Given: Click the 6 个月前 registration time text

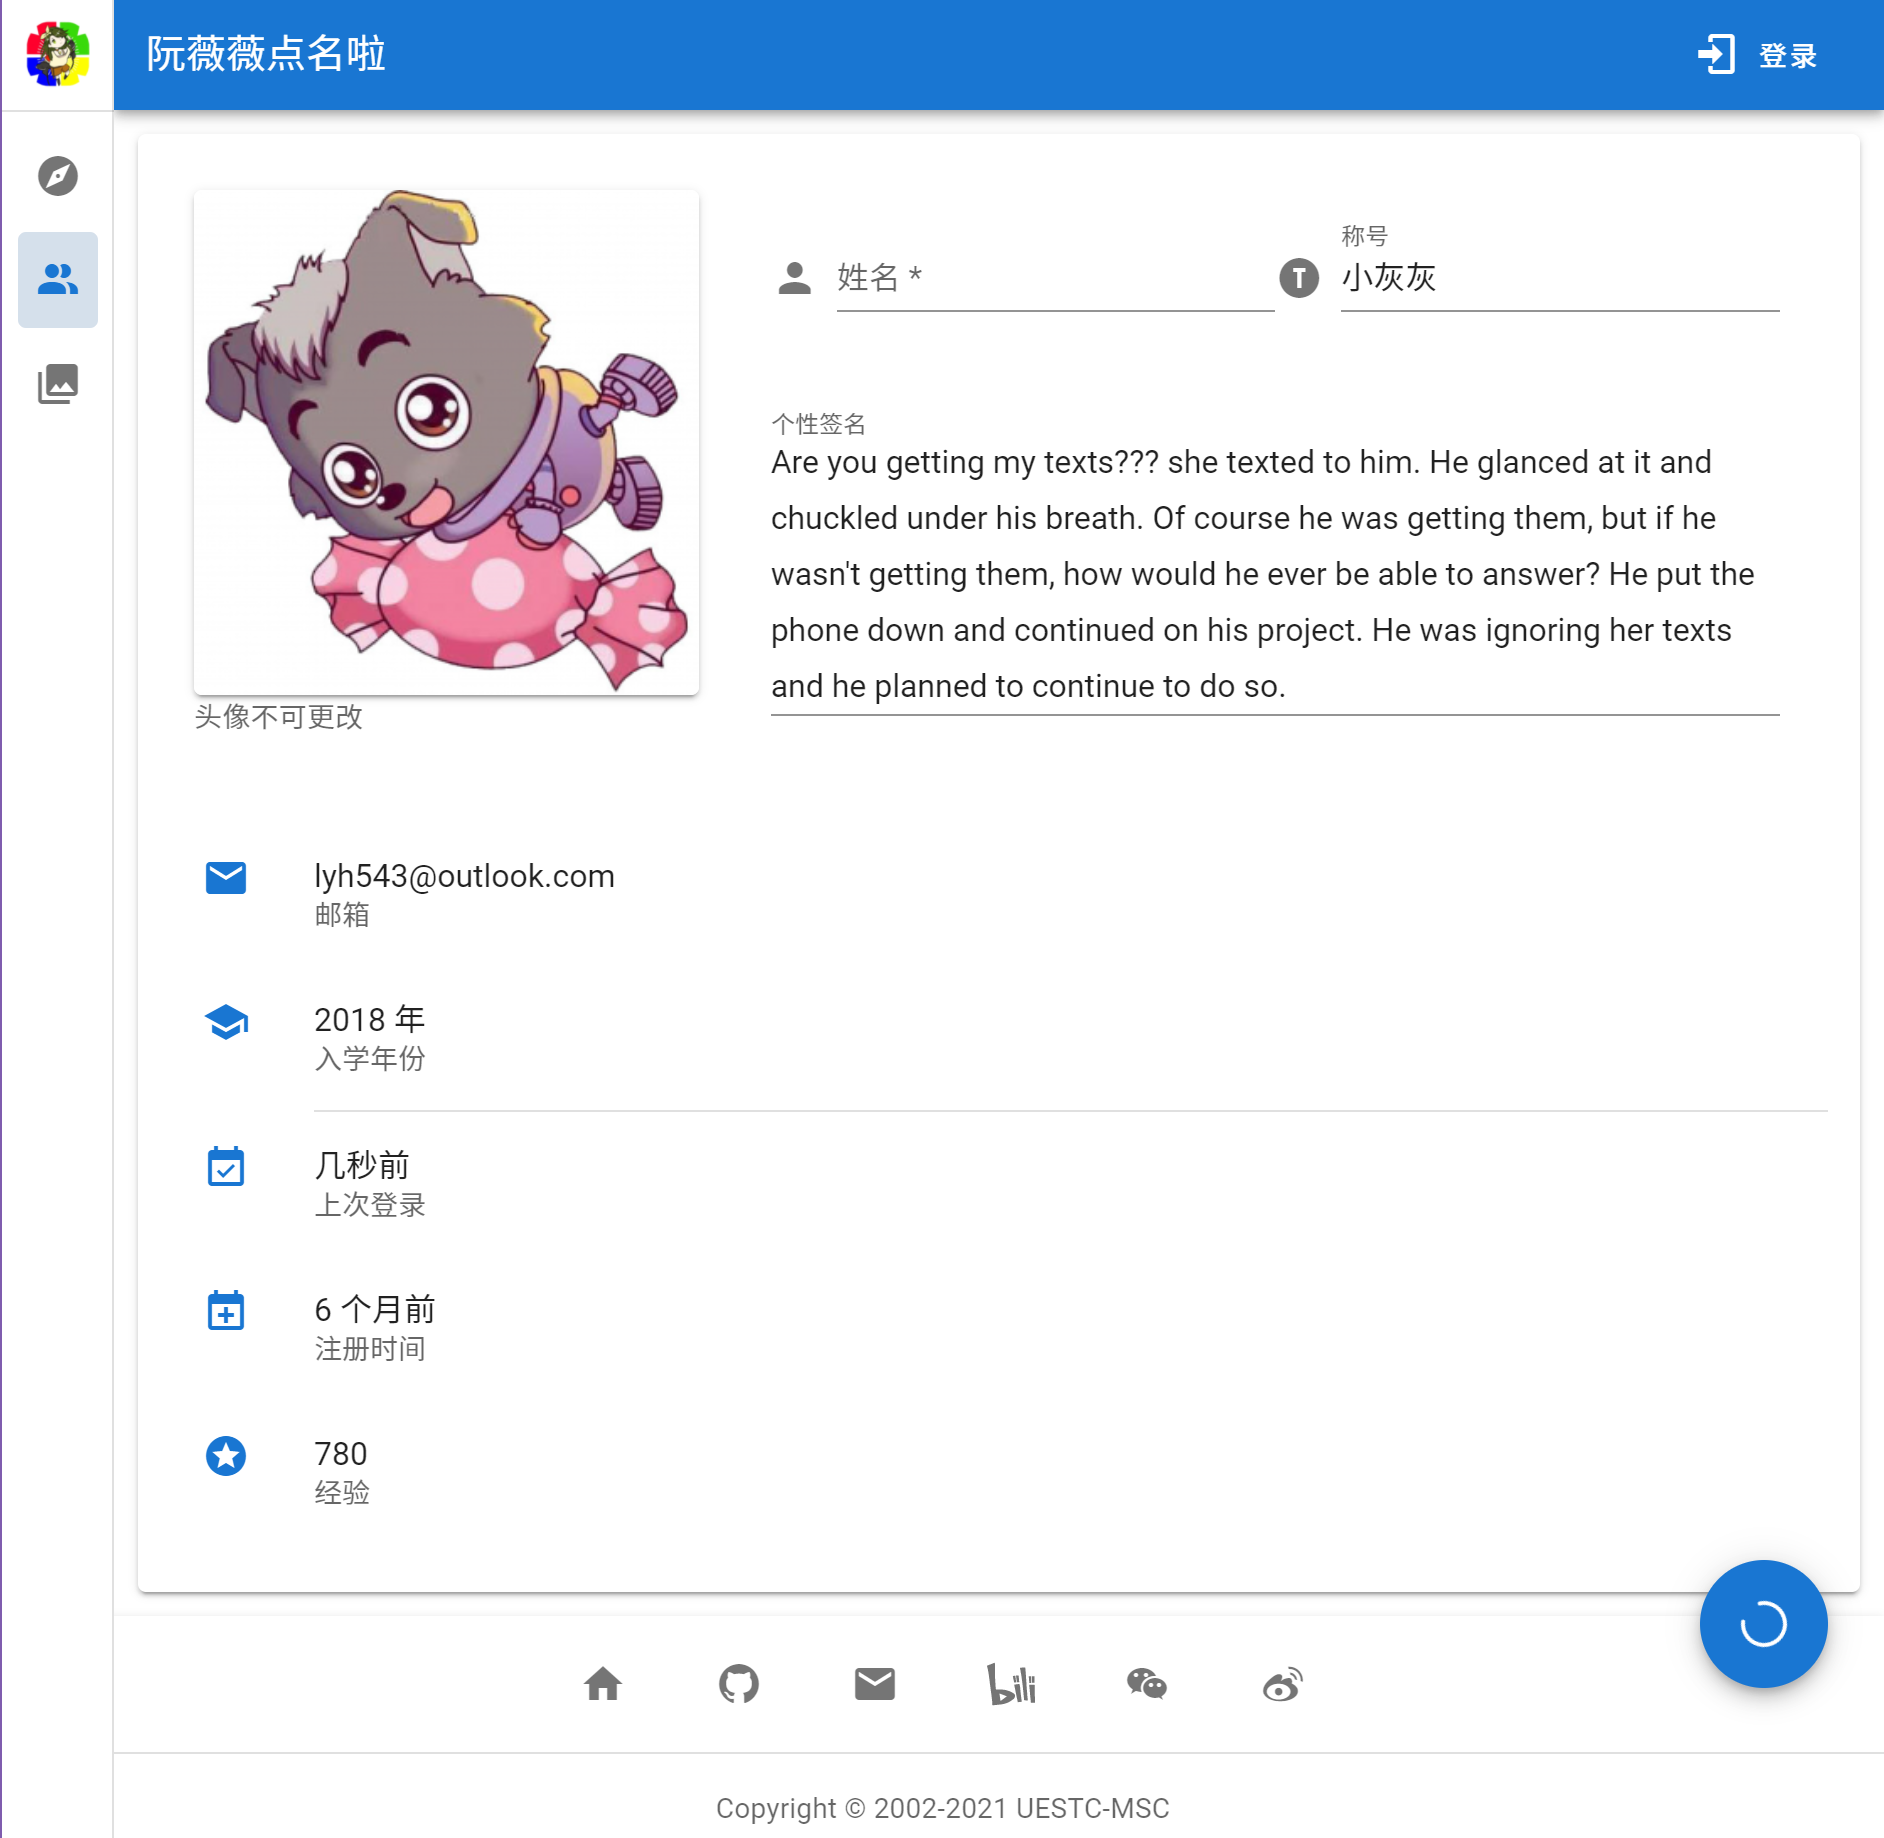Looking at the screenshot, I should coord(375,1309).
